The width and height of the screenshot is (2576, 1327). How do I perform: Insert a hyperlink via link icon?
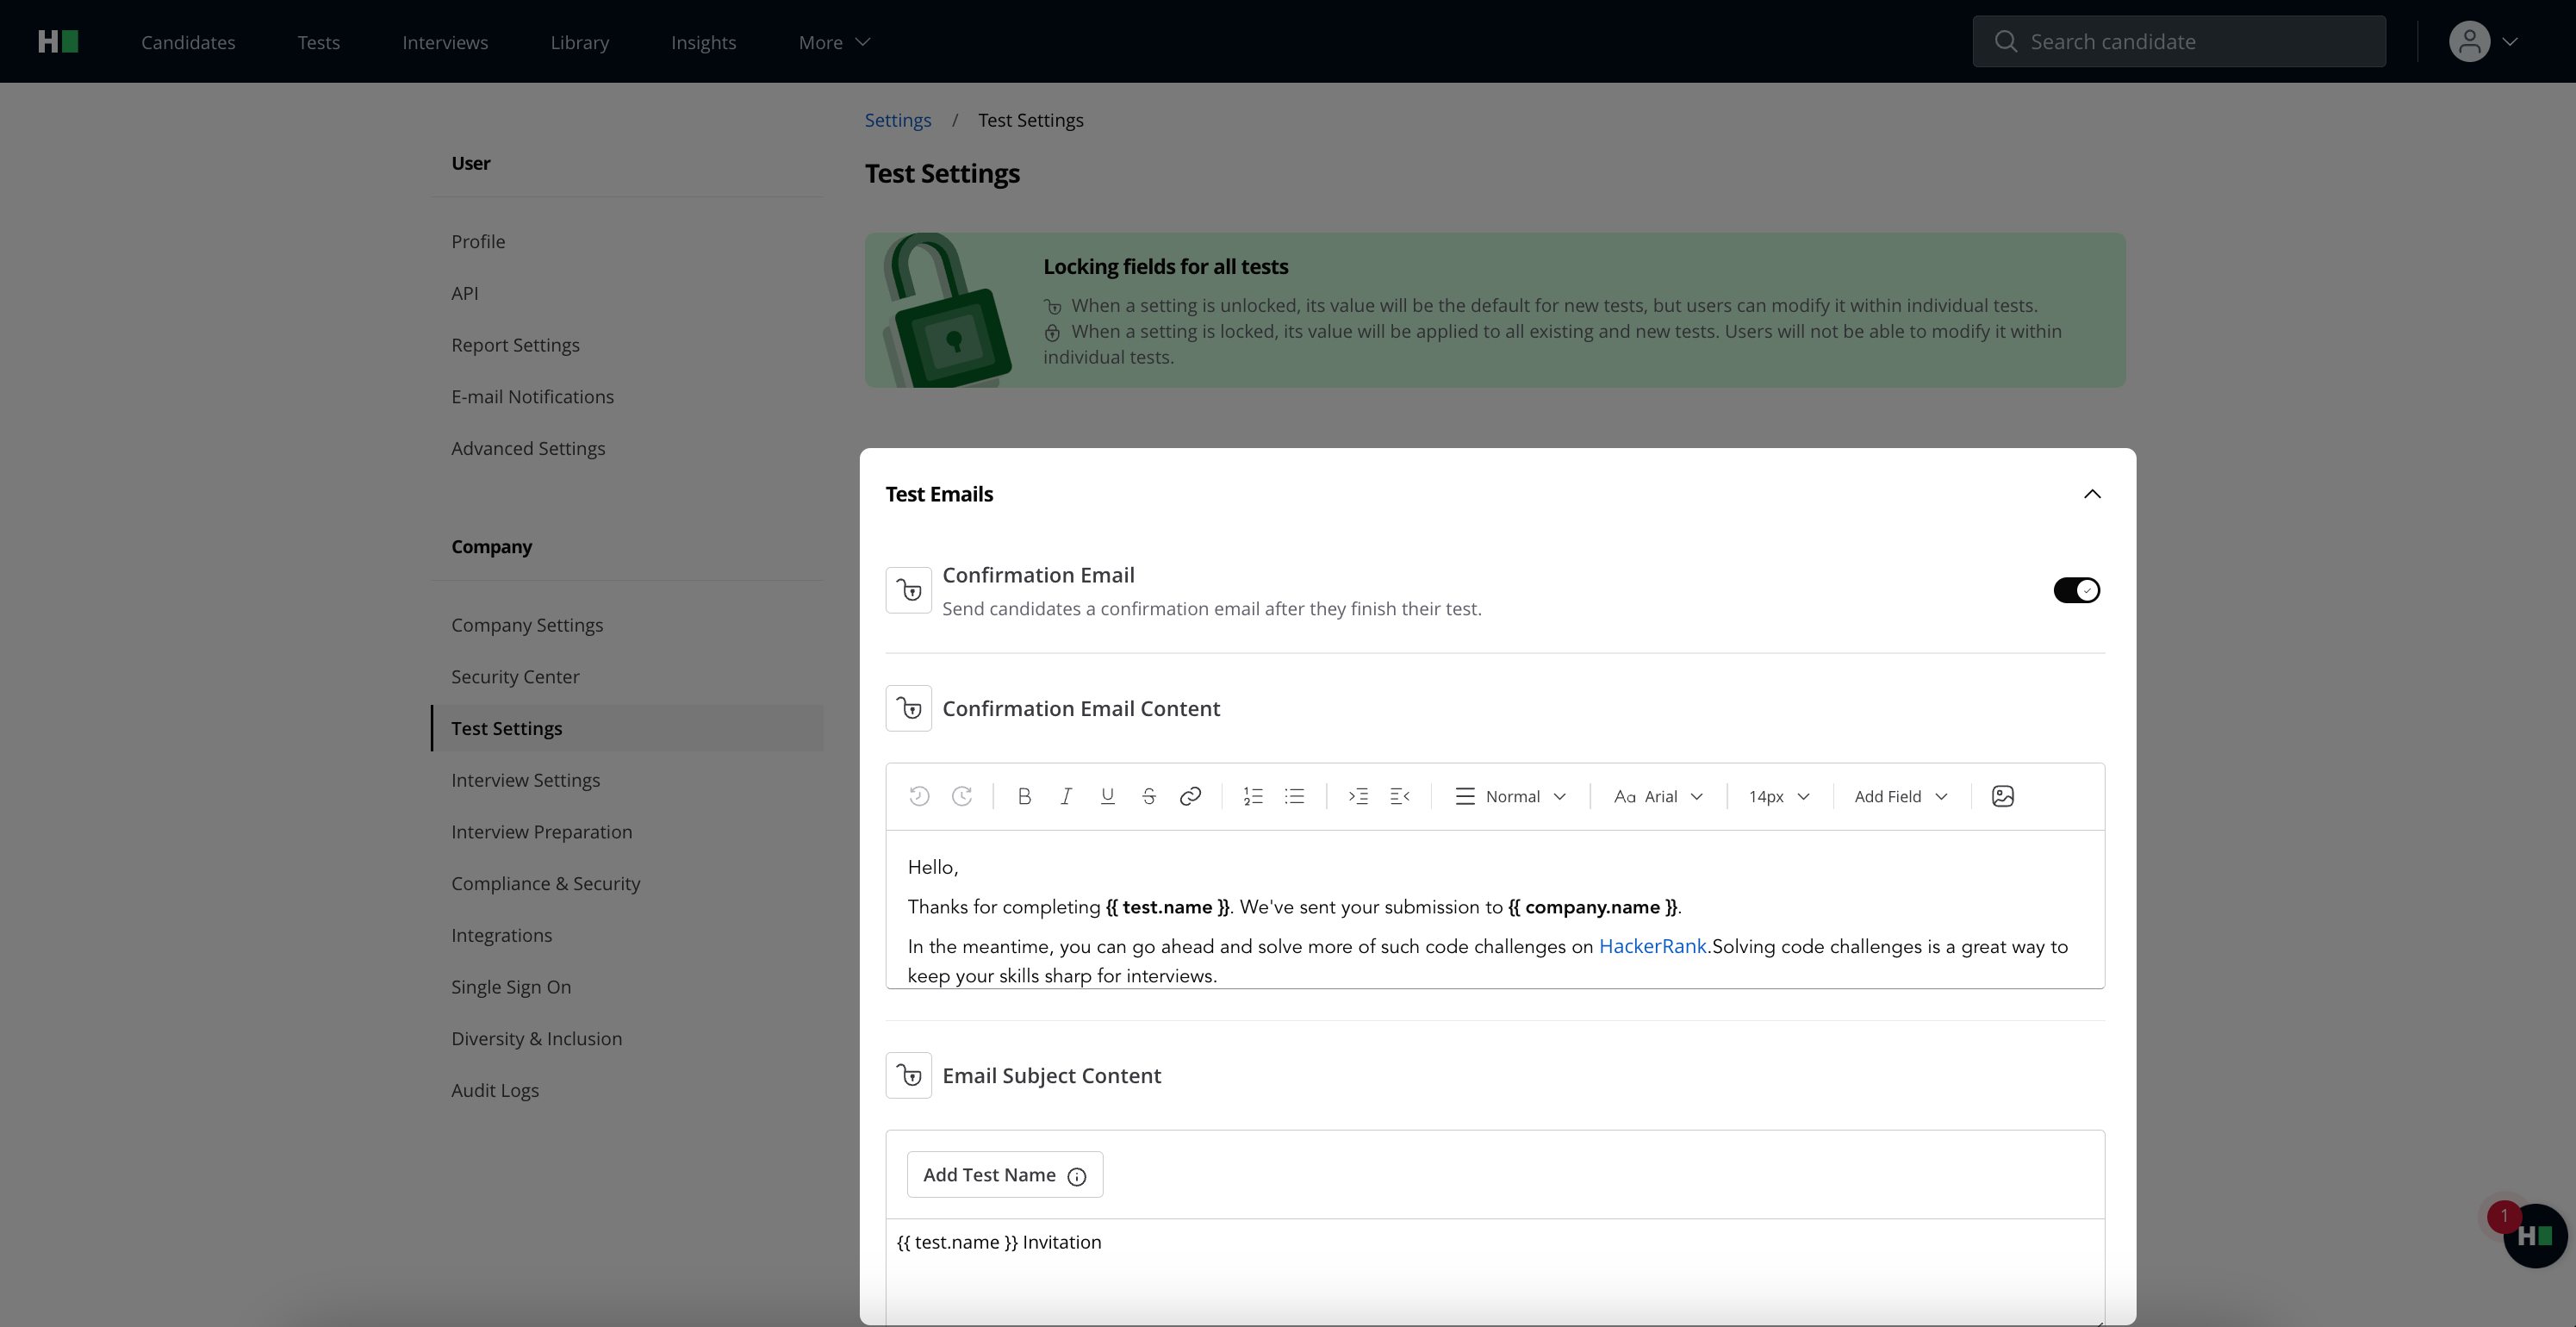coord(1190,796)
